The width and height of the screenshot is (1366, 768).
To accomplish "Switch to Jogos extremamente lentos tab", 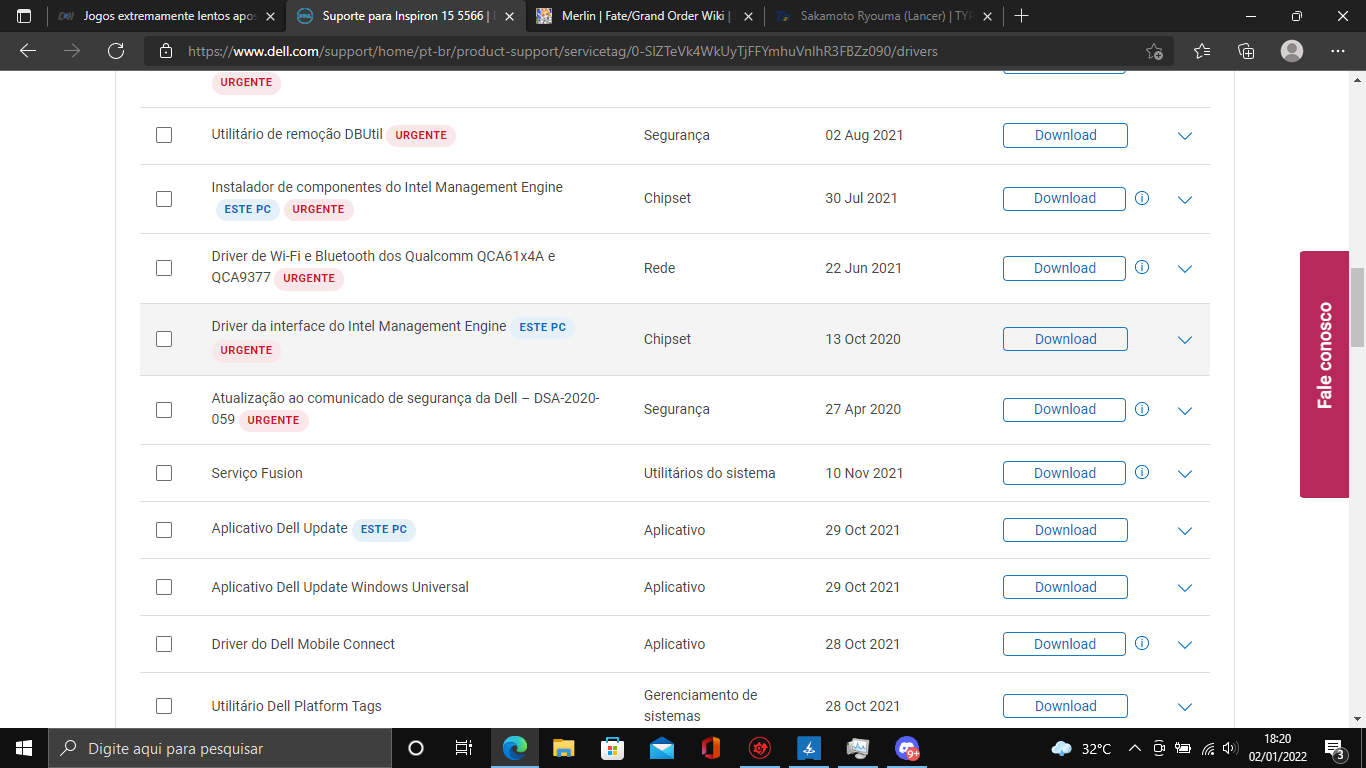I will pyautogui.click(x=165, y=17).
